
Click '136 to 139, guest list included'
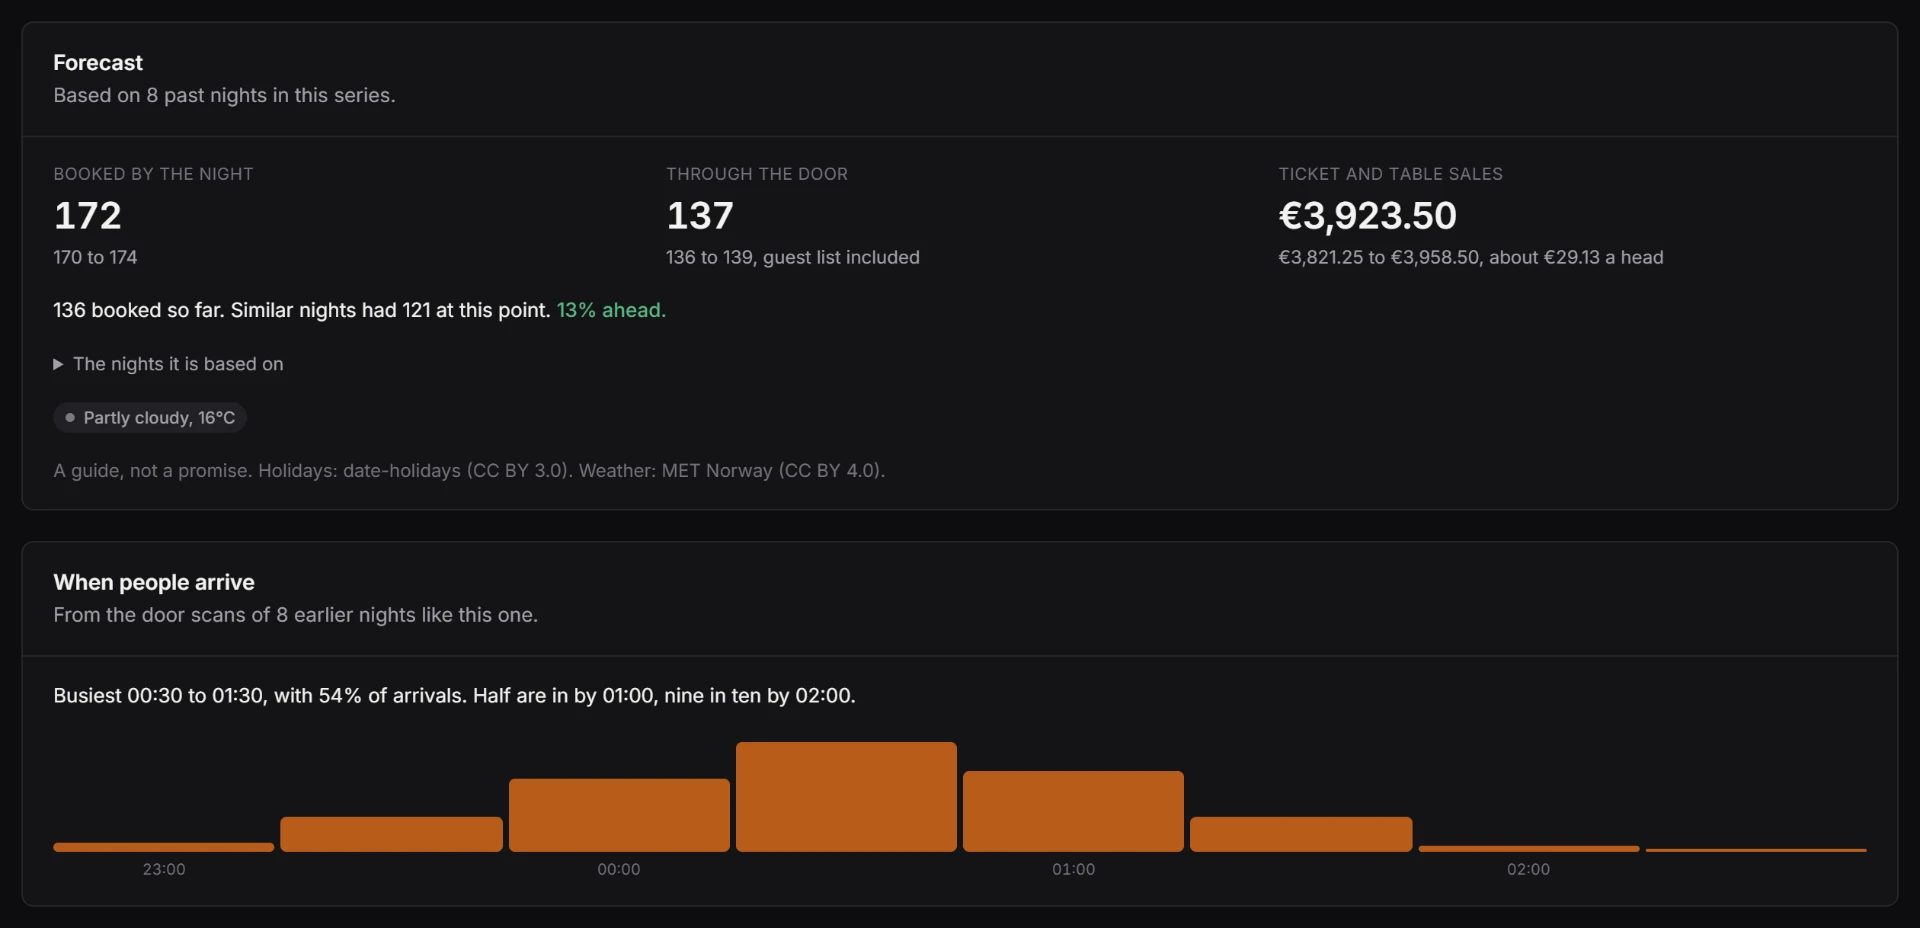tap(793, 257)
